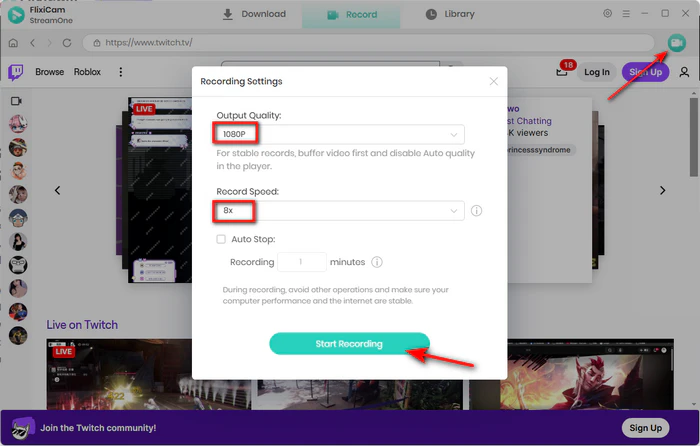
Task: Switch to the Record tab
Action: click(351, 15)
